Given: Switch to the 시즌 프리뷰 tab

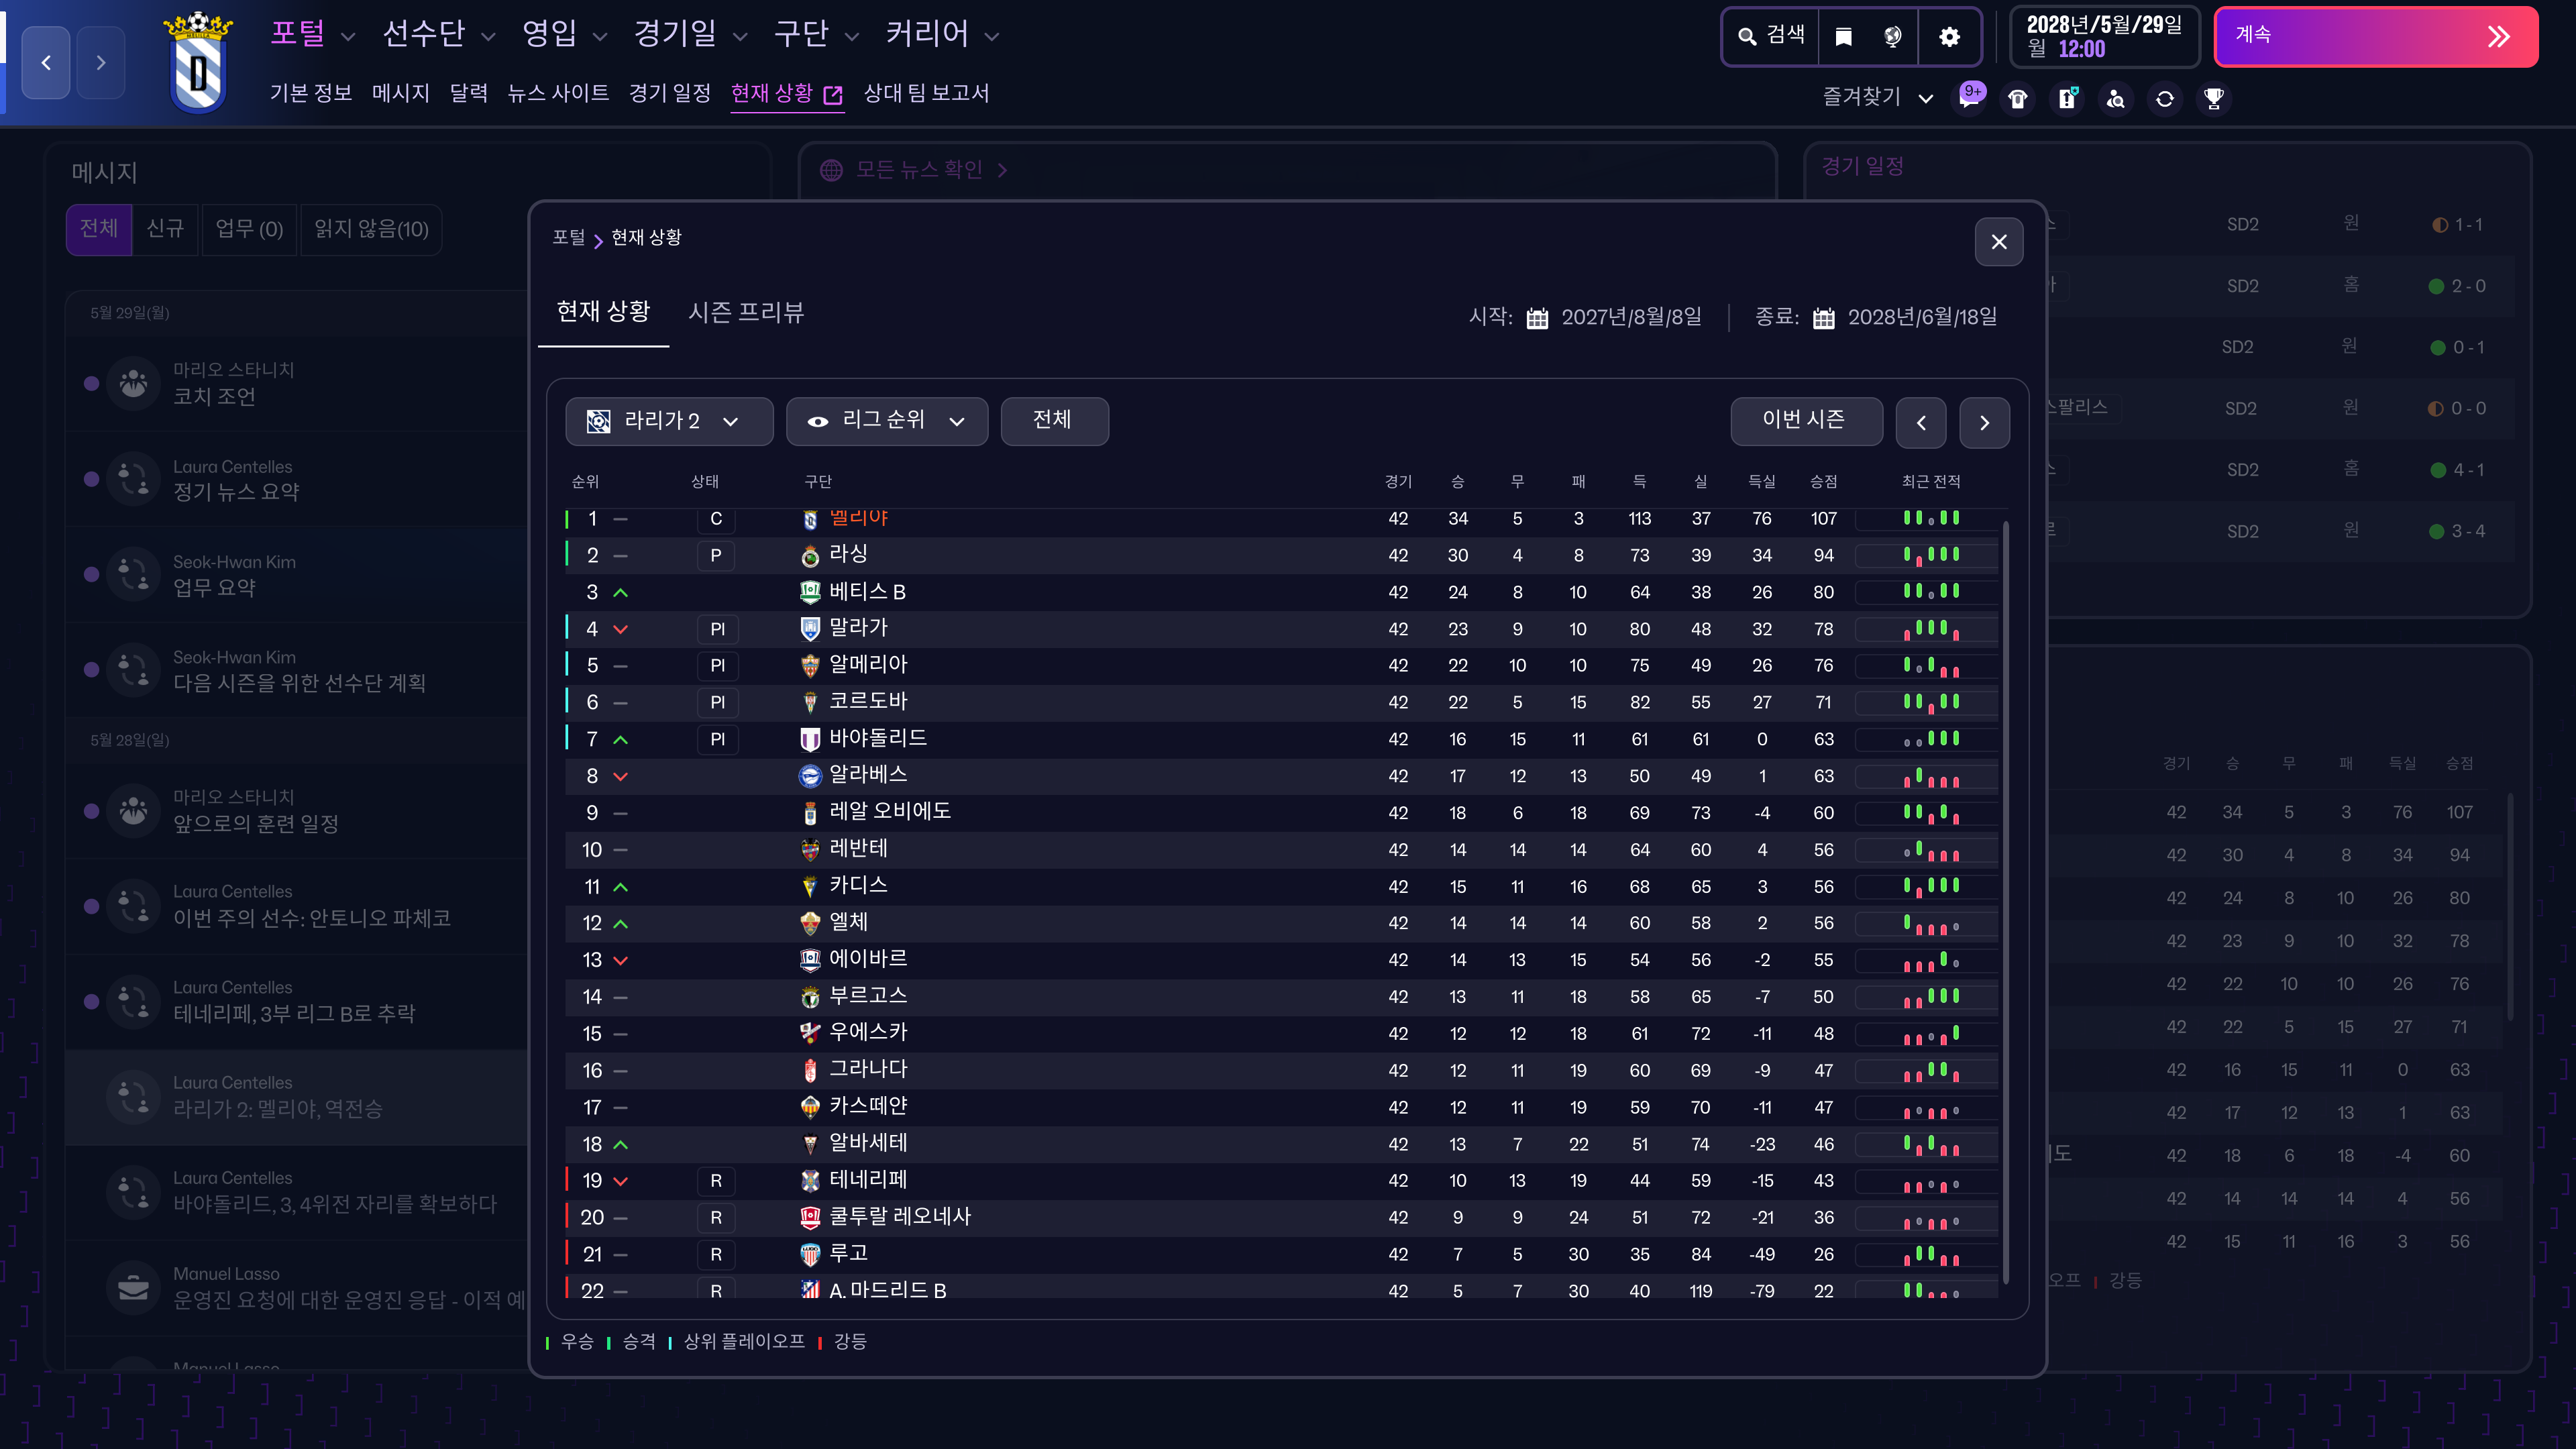Looking at the screenshot, I should 746,313.
